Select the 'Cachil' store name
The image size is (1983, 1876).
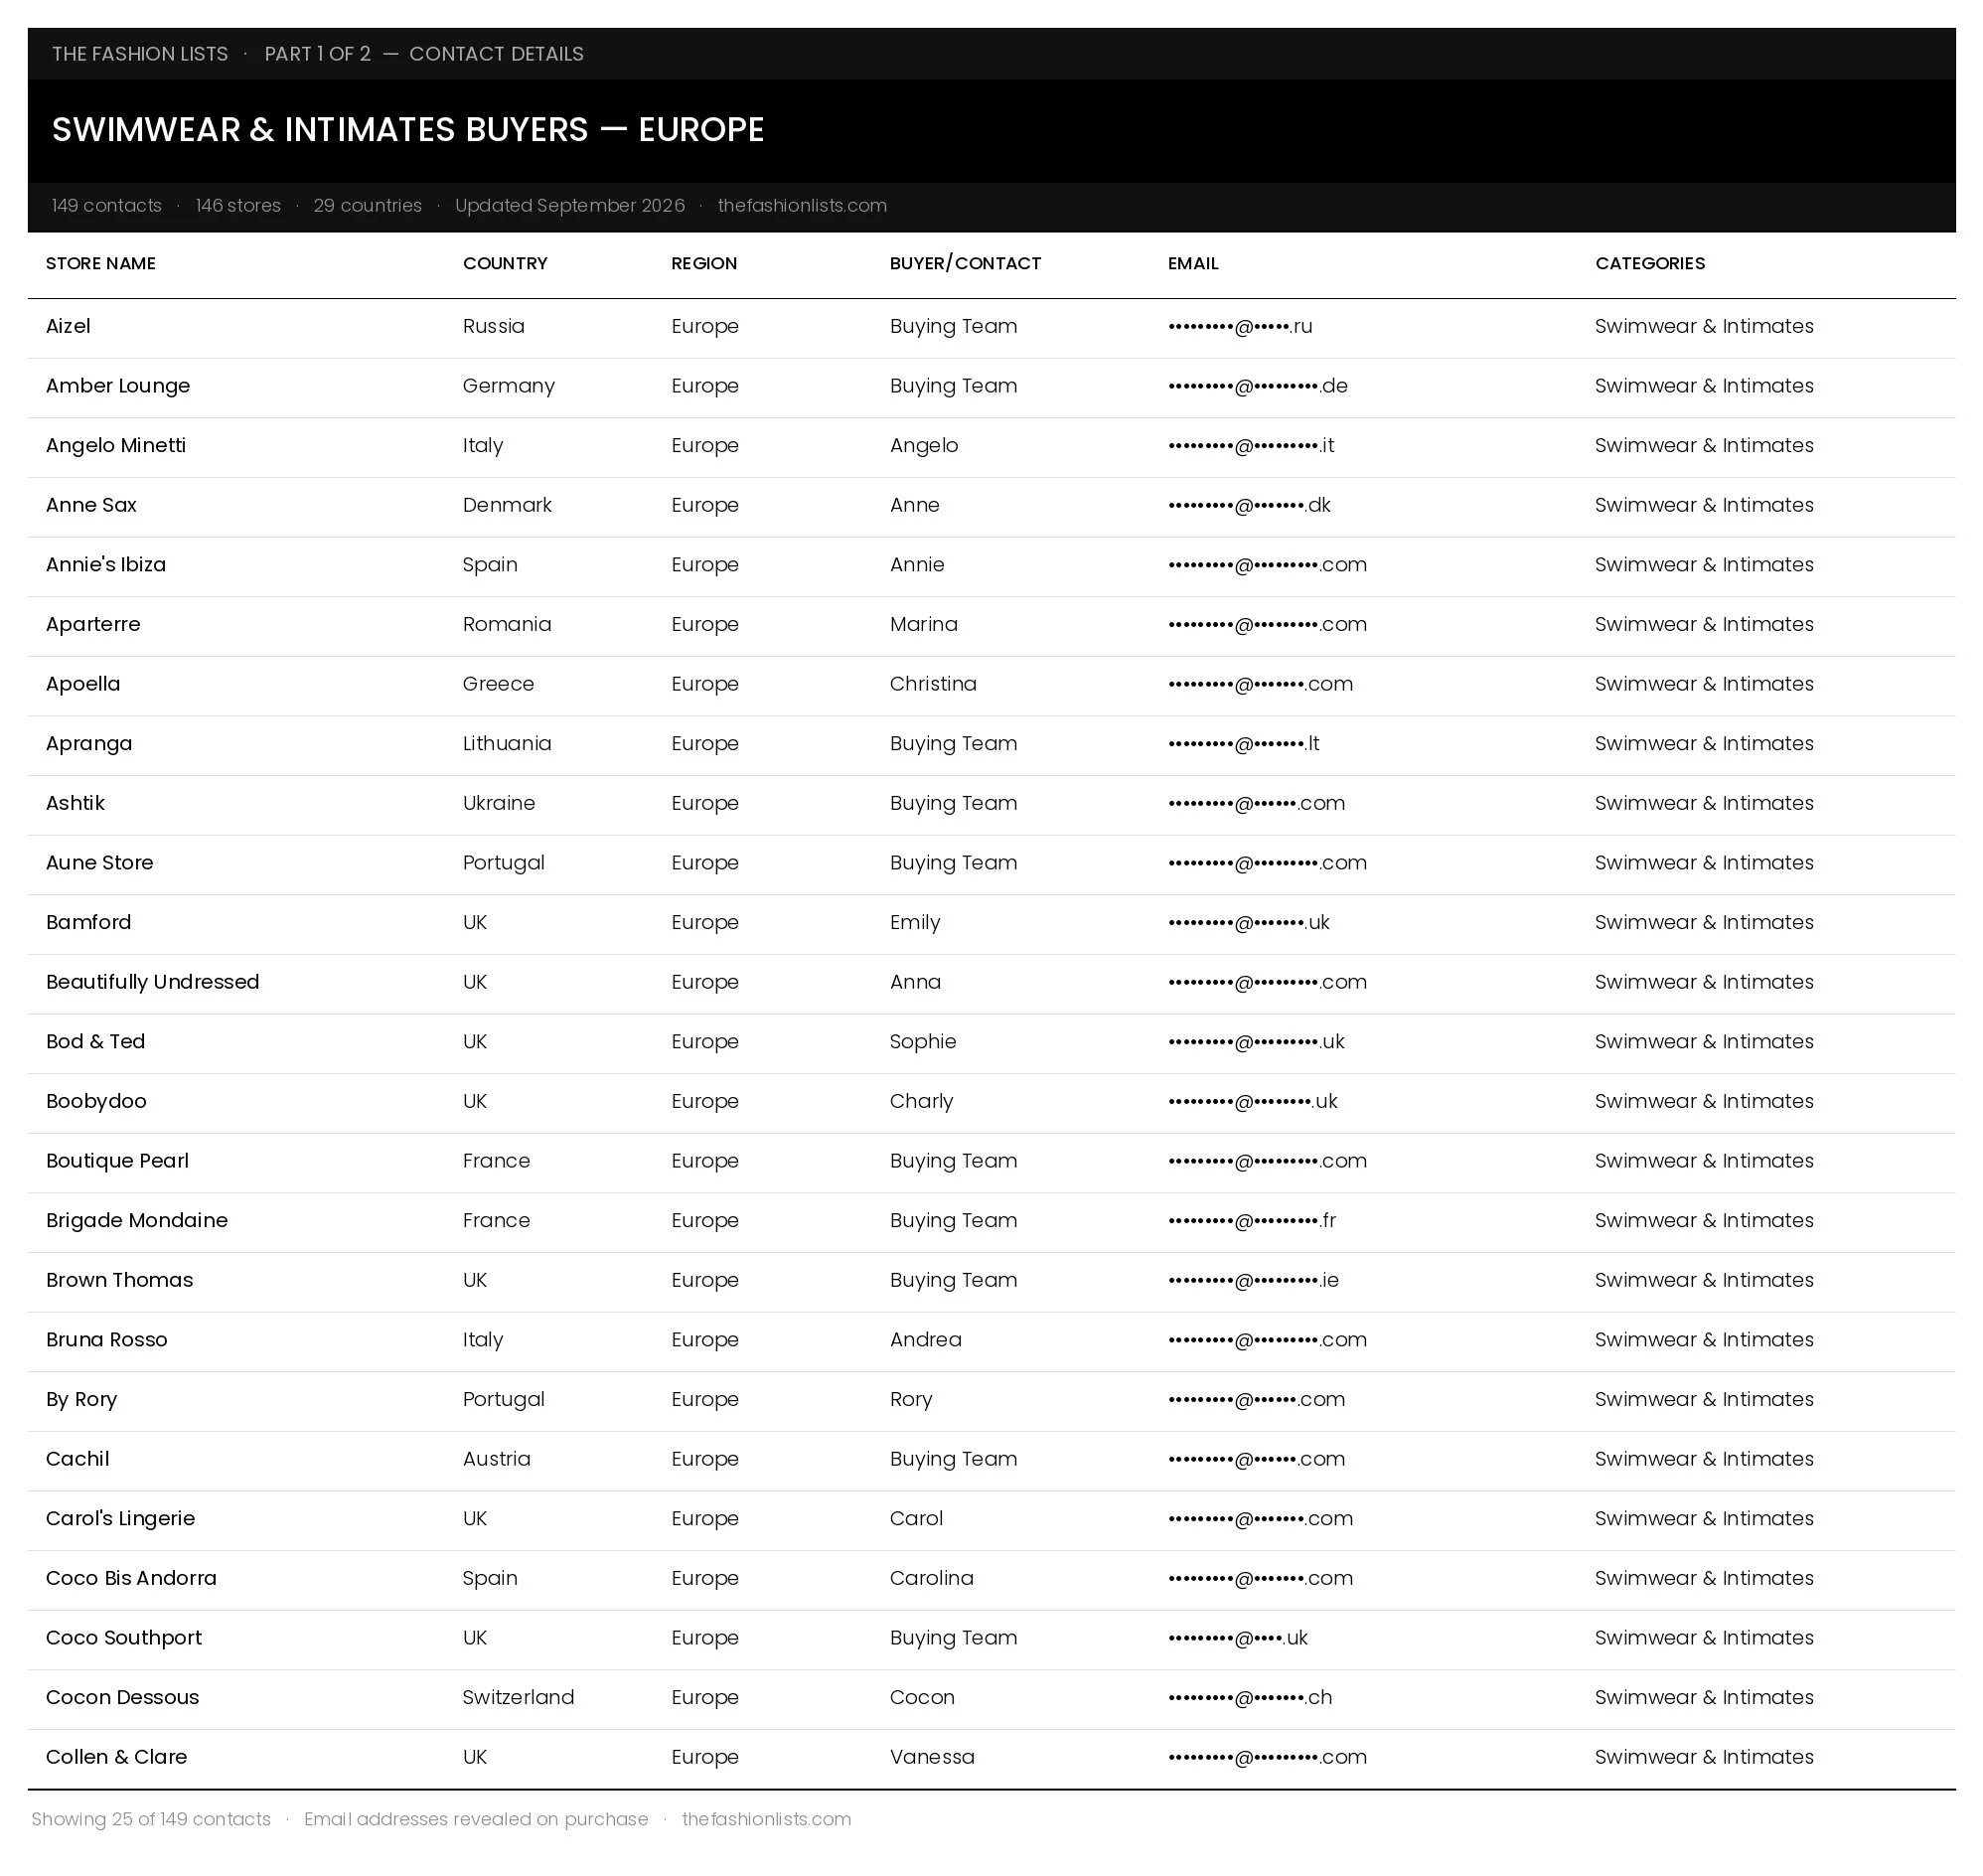[x=78, y=1459]
